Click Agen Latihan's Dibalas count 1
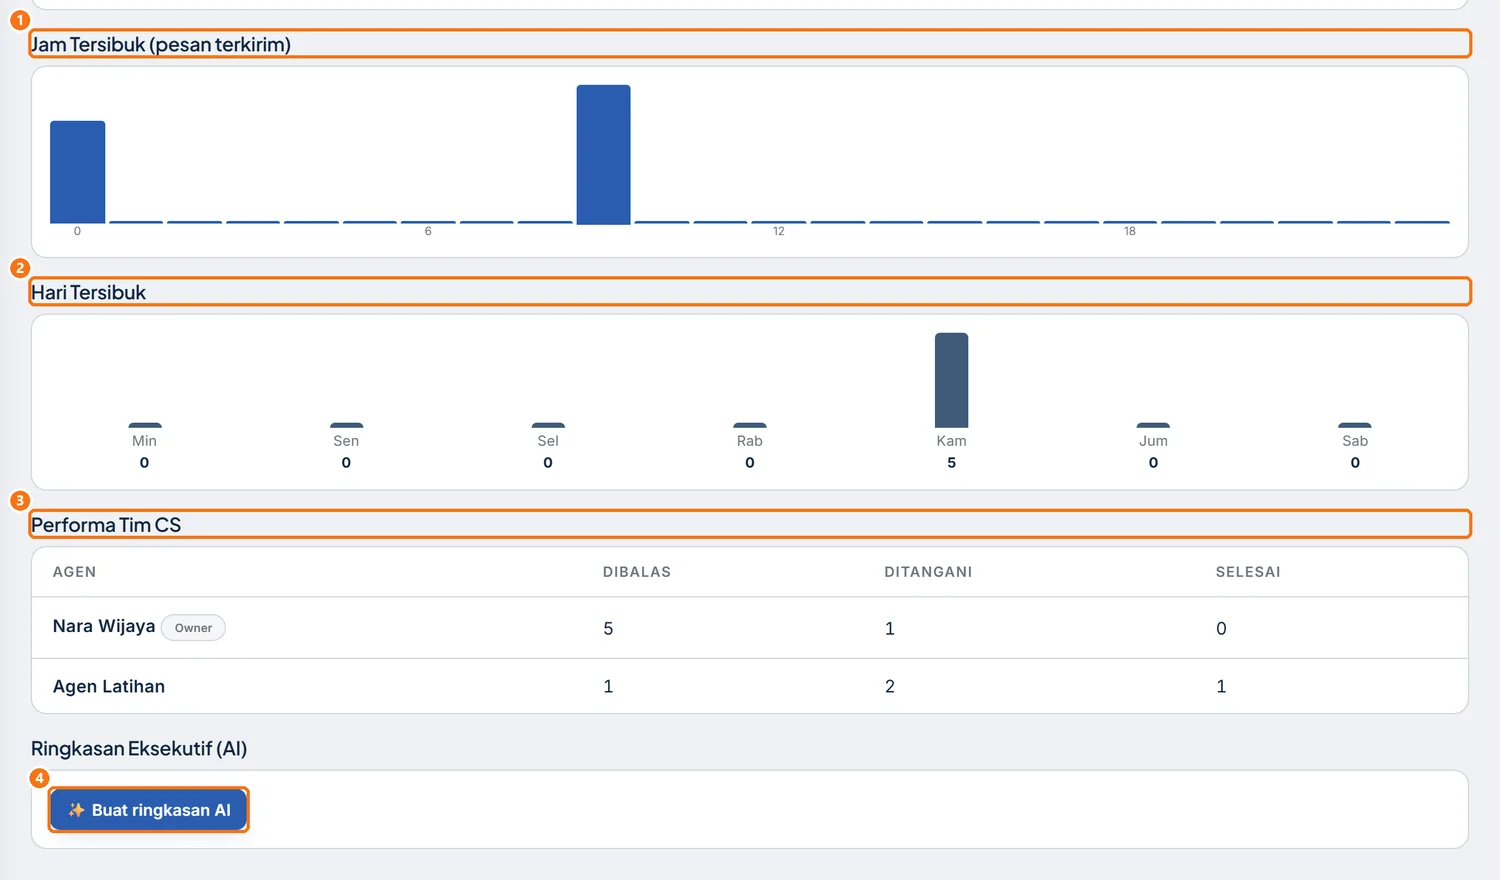1500x880 pixels. click(608, 686)
